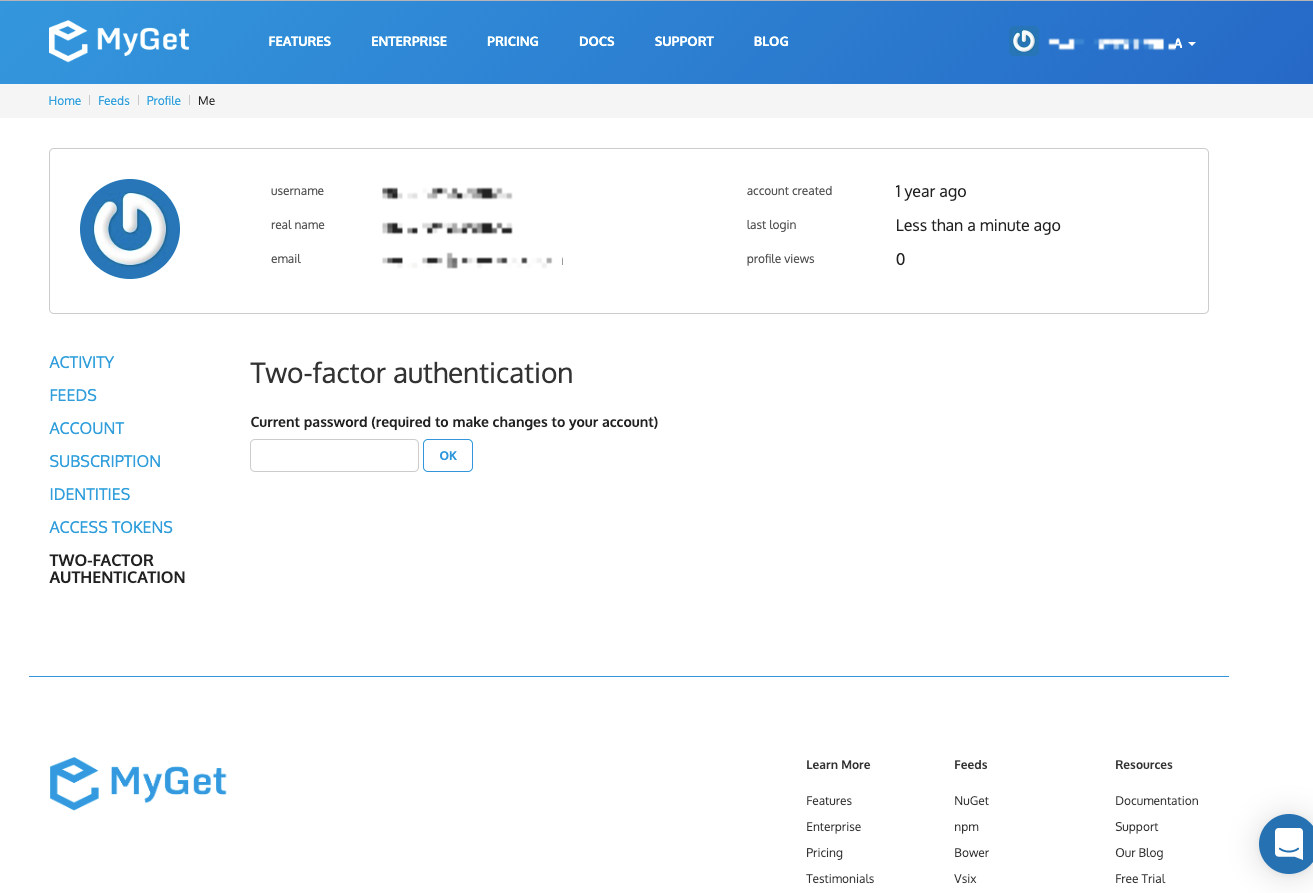Open the ACCOUNT section in the sidebar
The height and width of the screenshot is (893, 1313).
click(87, 428)
